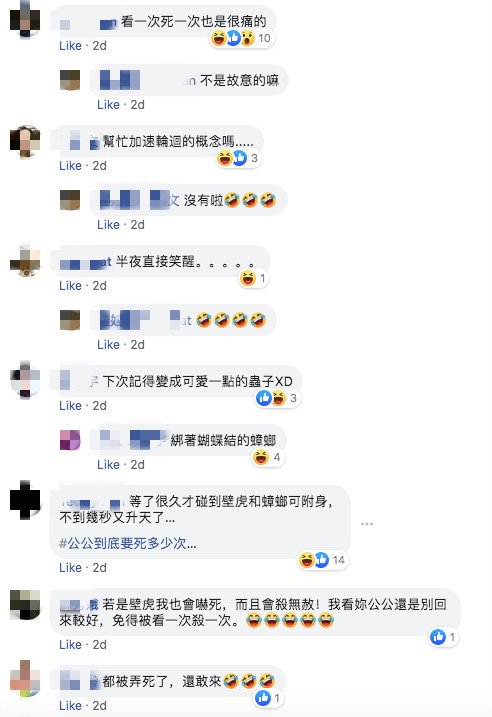Viewport: 492px width, 717px height.
Task: View haha reaction count on 綁著蝴蝶結的蟑螂 reply
Action: (268, 457)
